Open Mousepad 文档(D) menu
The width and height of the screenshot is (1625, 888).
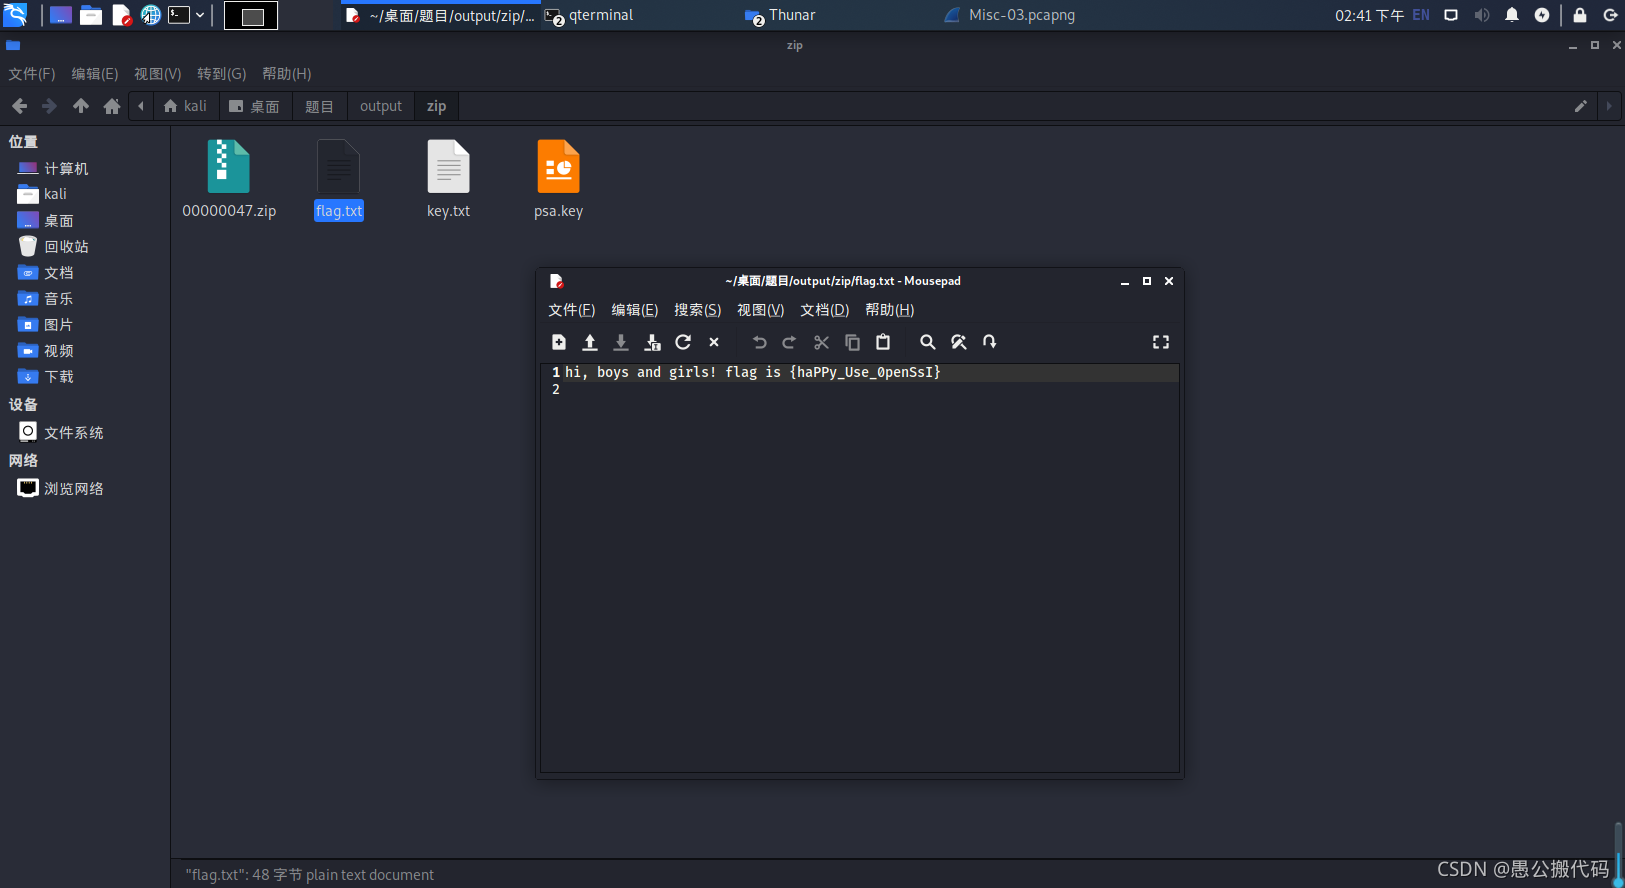824,310
